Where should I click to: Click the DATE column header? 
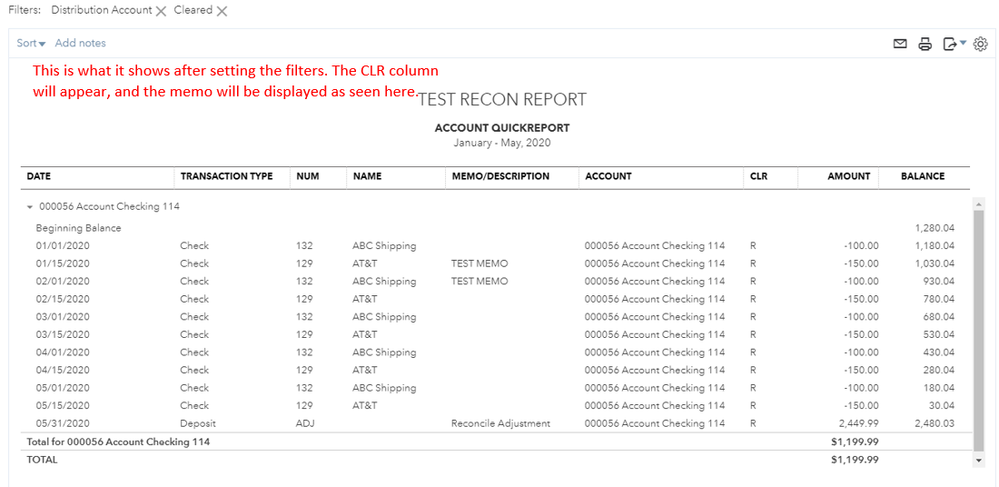click(x=39, y=176)
